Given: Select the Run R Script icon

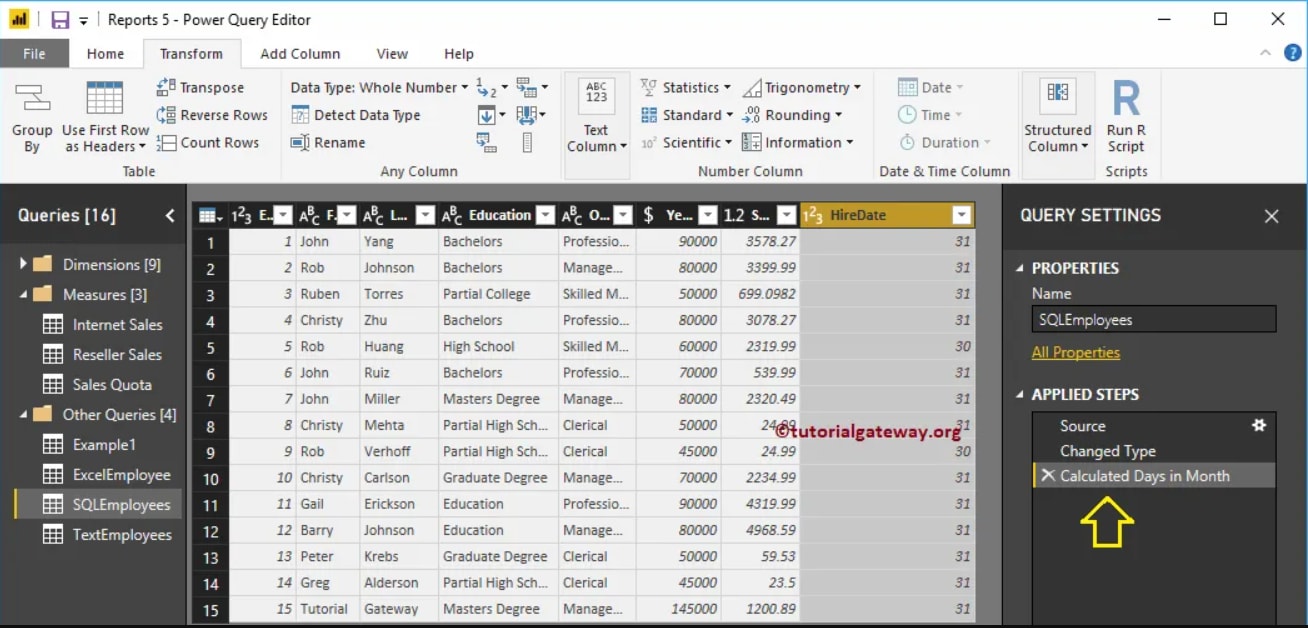Looking at the screenshot, I should 1127,112.
